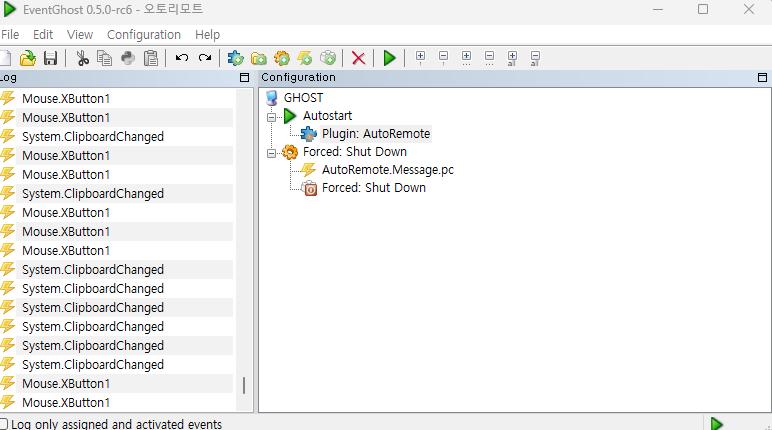Click the Add Macro gear icon
The height and width of the screenshot is (430, 772).
point(282,58)
